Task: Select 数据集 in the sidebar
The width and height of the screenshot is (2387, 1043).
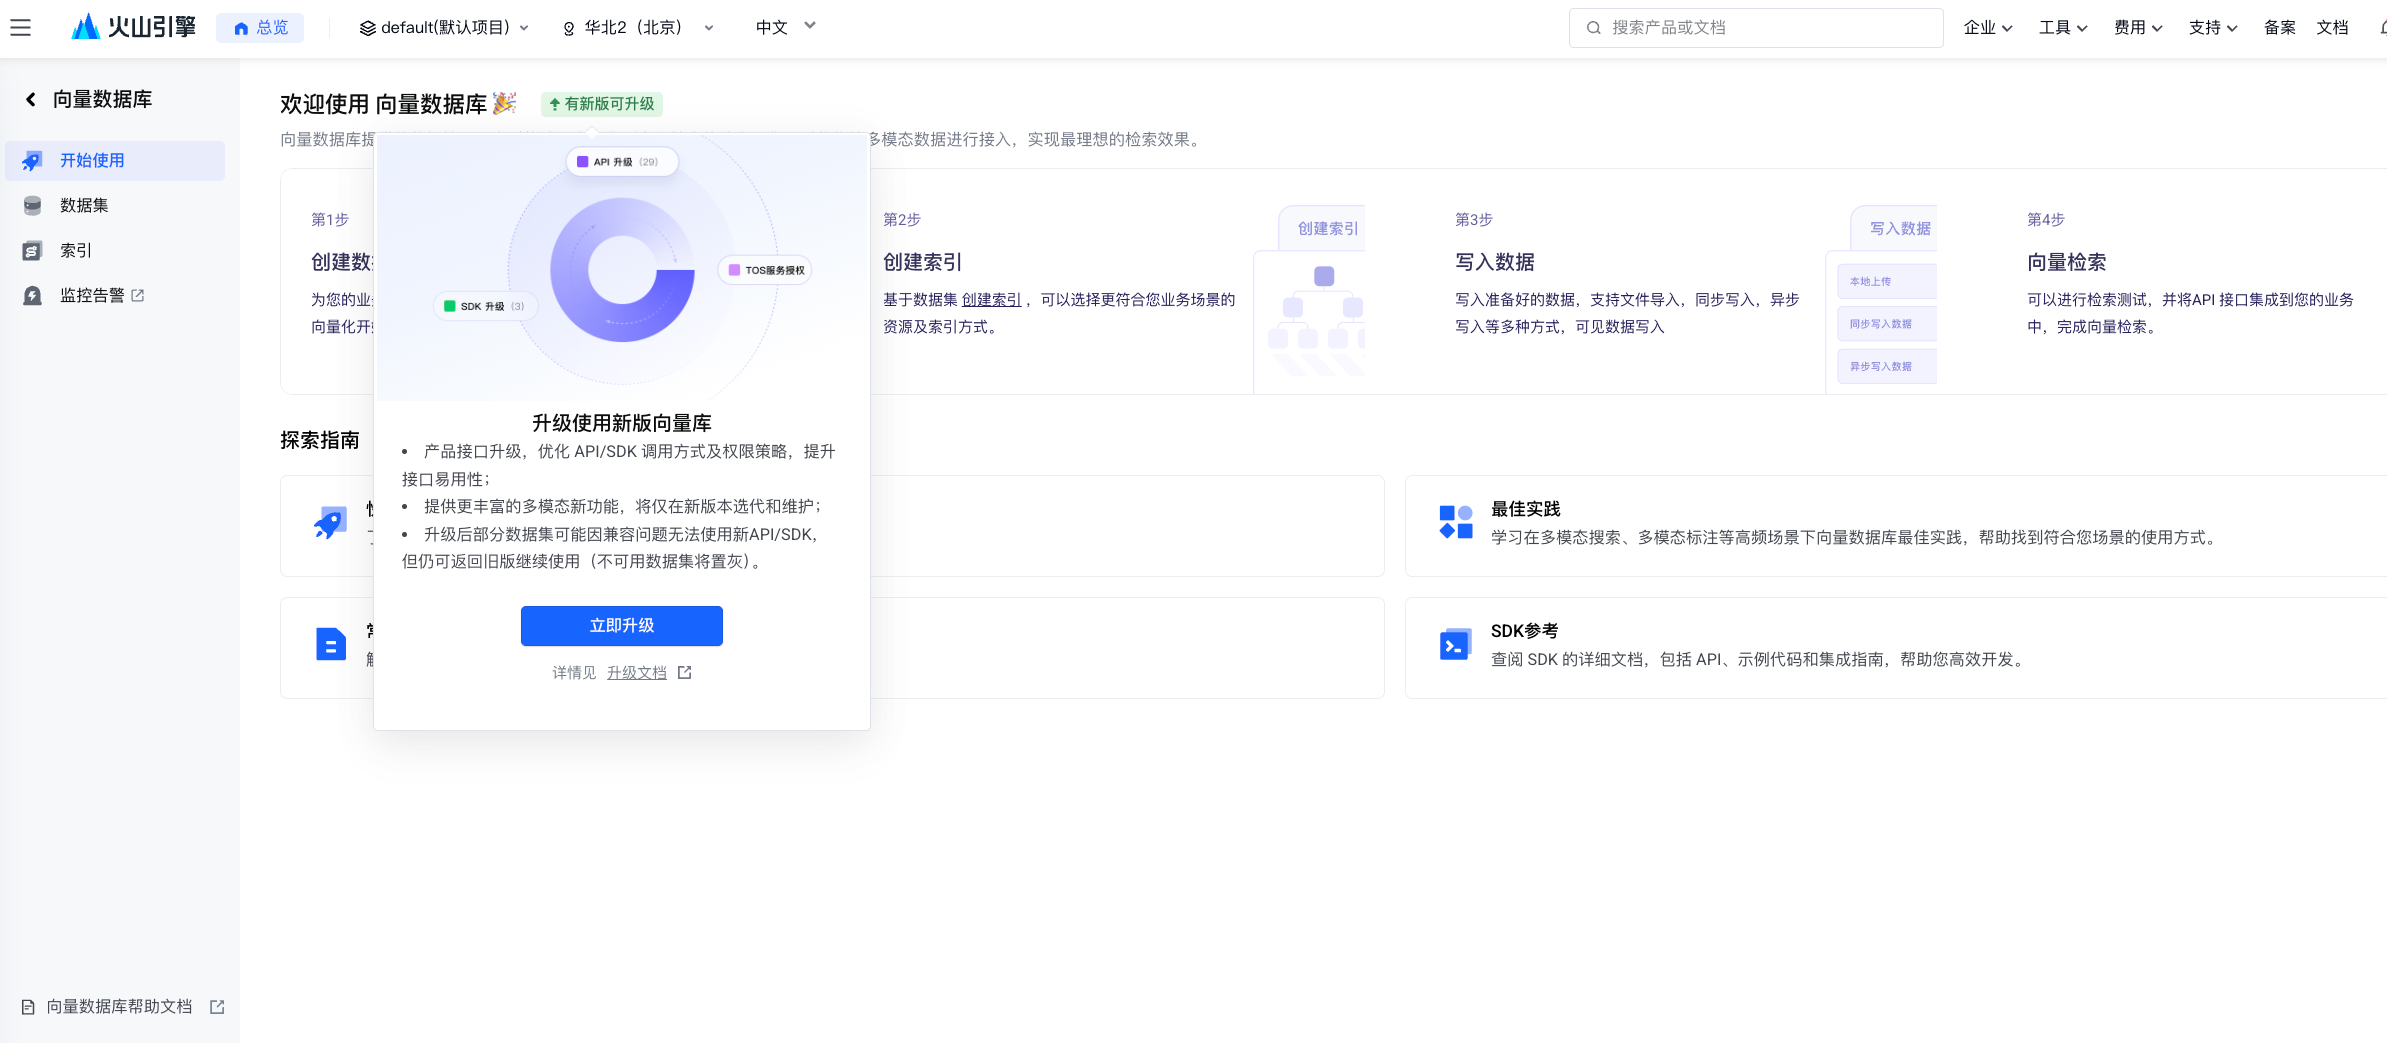Action: [115, 206]
